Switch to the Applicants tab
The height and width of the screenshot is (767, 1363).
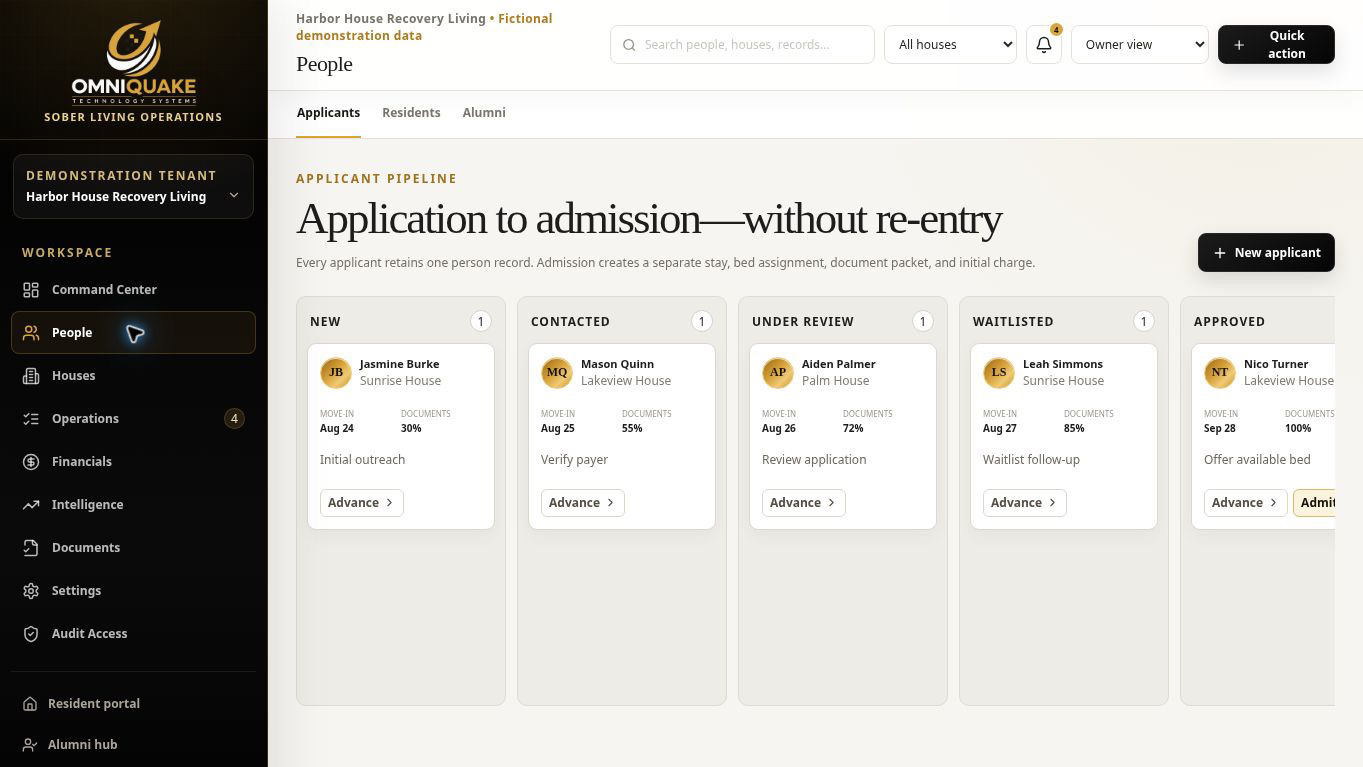(328, 113)
